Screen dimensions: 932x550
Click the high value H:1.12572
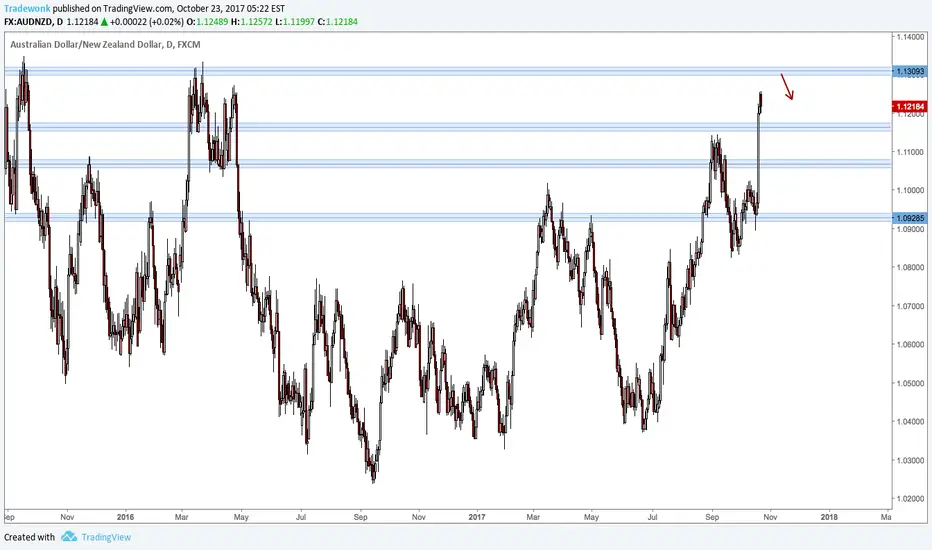tap(251, 22)
